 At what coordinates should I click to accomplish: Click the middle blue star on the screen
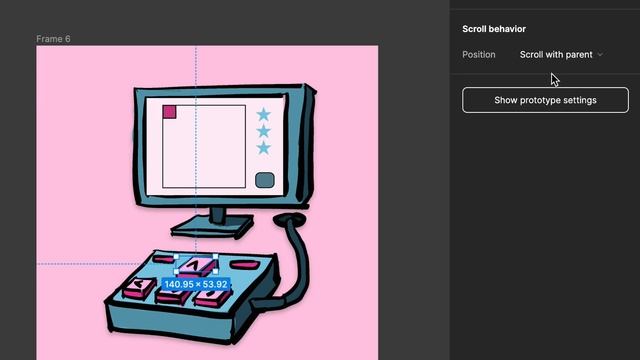[x=264, y=131]
